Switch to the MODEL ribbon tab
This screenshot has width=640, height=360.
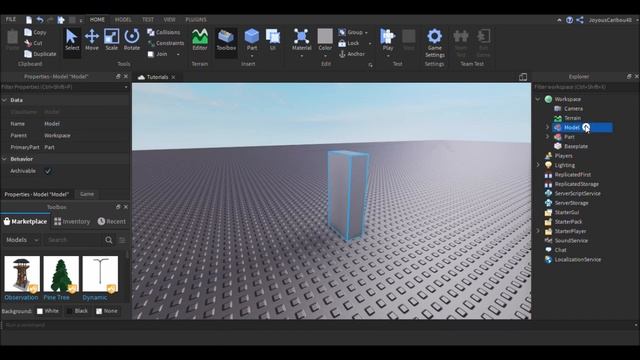point(123,20)
